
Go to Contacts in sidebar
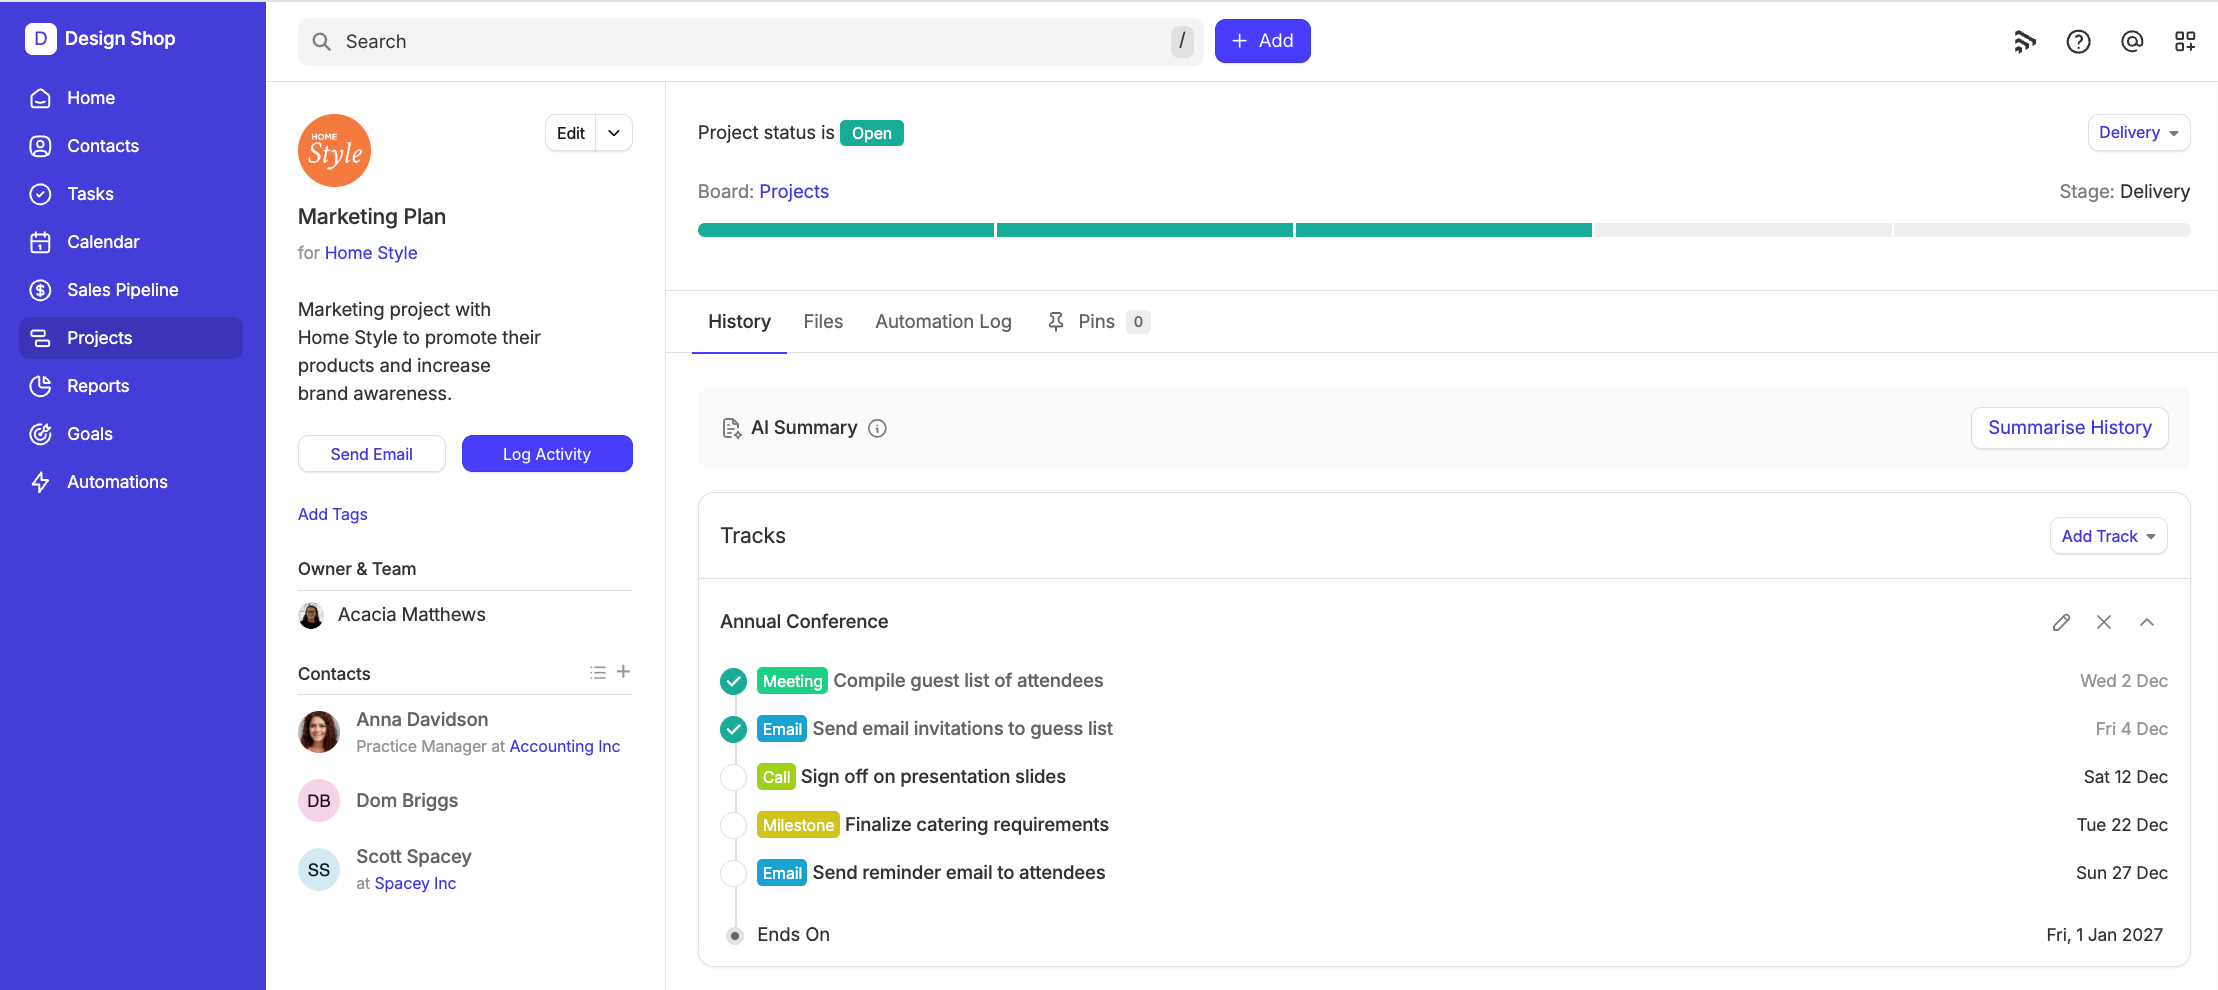coord(131,146)
